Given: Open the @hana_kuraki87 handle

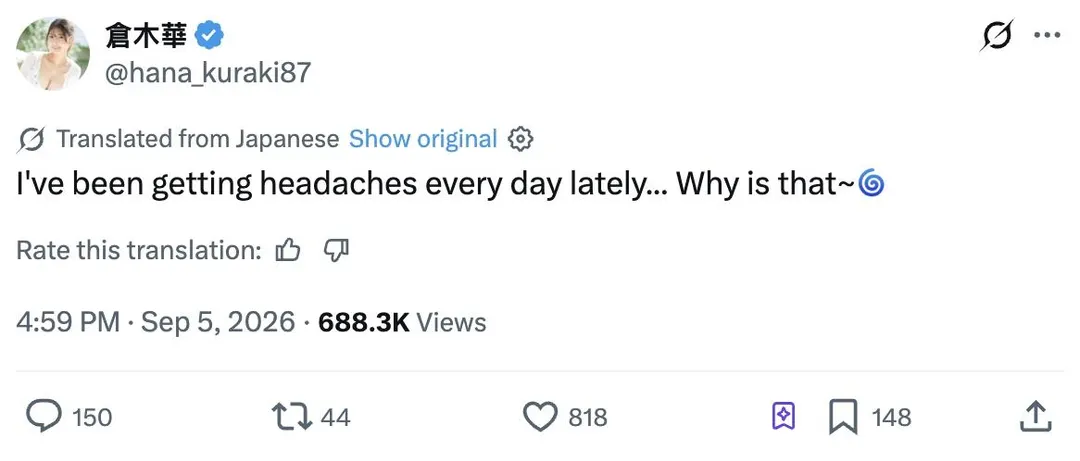Looking at the screenshot, I should click(208, 72).
